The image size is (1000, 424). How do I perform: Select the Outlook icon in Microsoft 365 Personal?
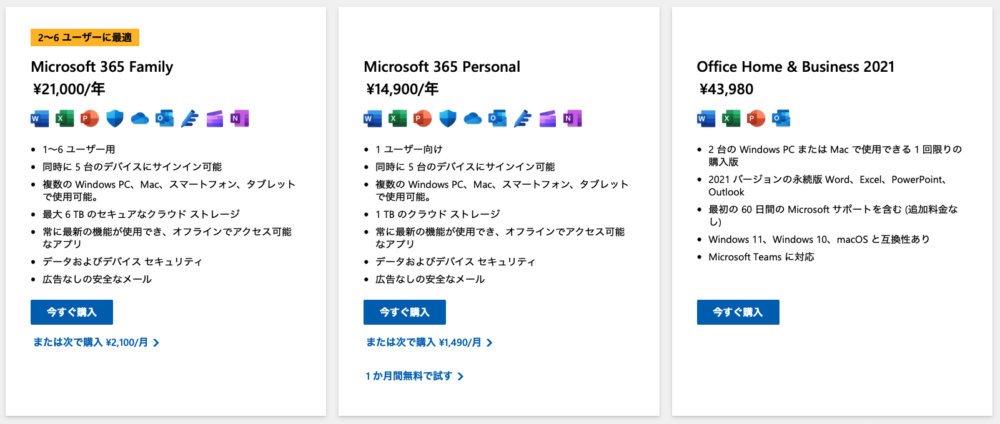point(497,118)
